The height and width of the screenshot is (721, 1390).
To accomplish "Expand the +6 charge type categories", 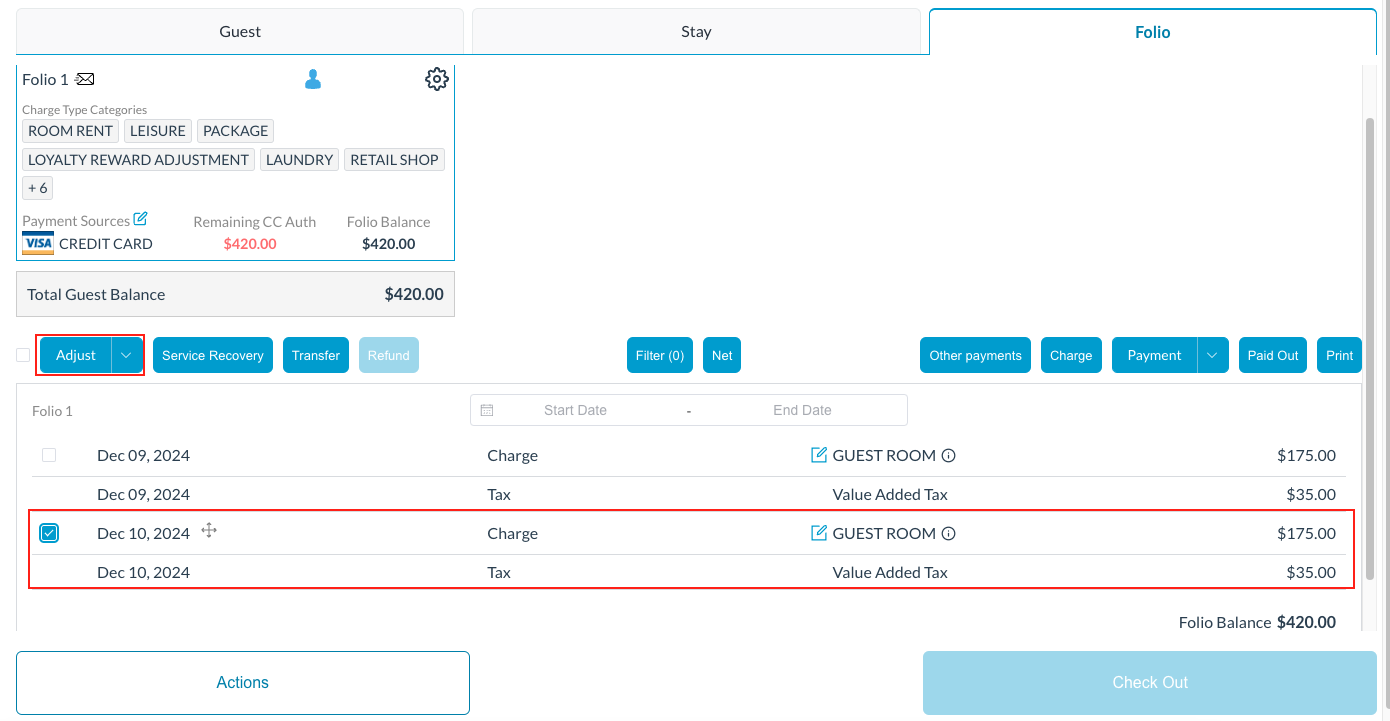I will click(x=37, y=187).
